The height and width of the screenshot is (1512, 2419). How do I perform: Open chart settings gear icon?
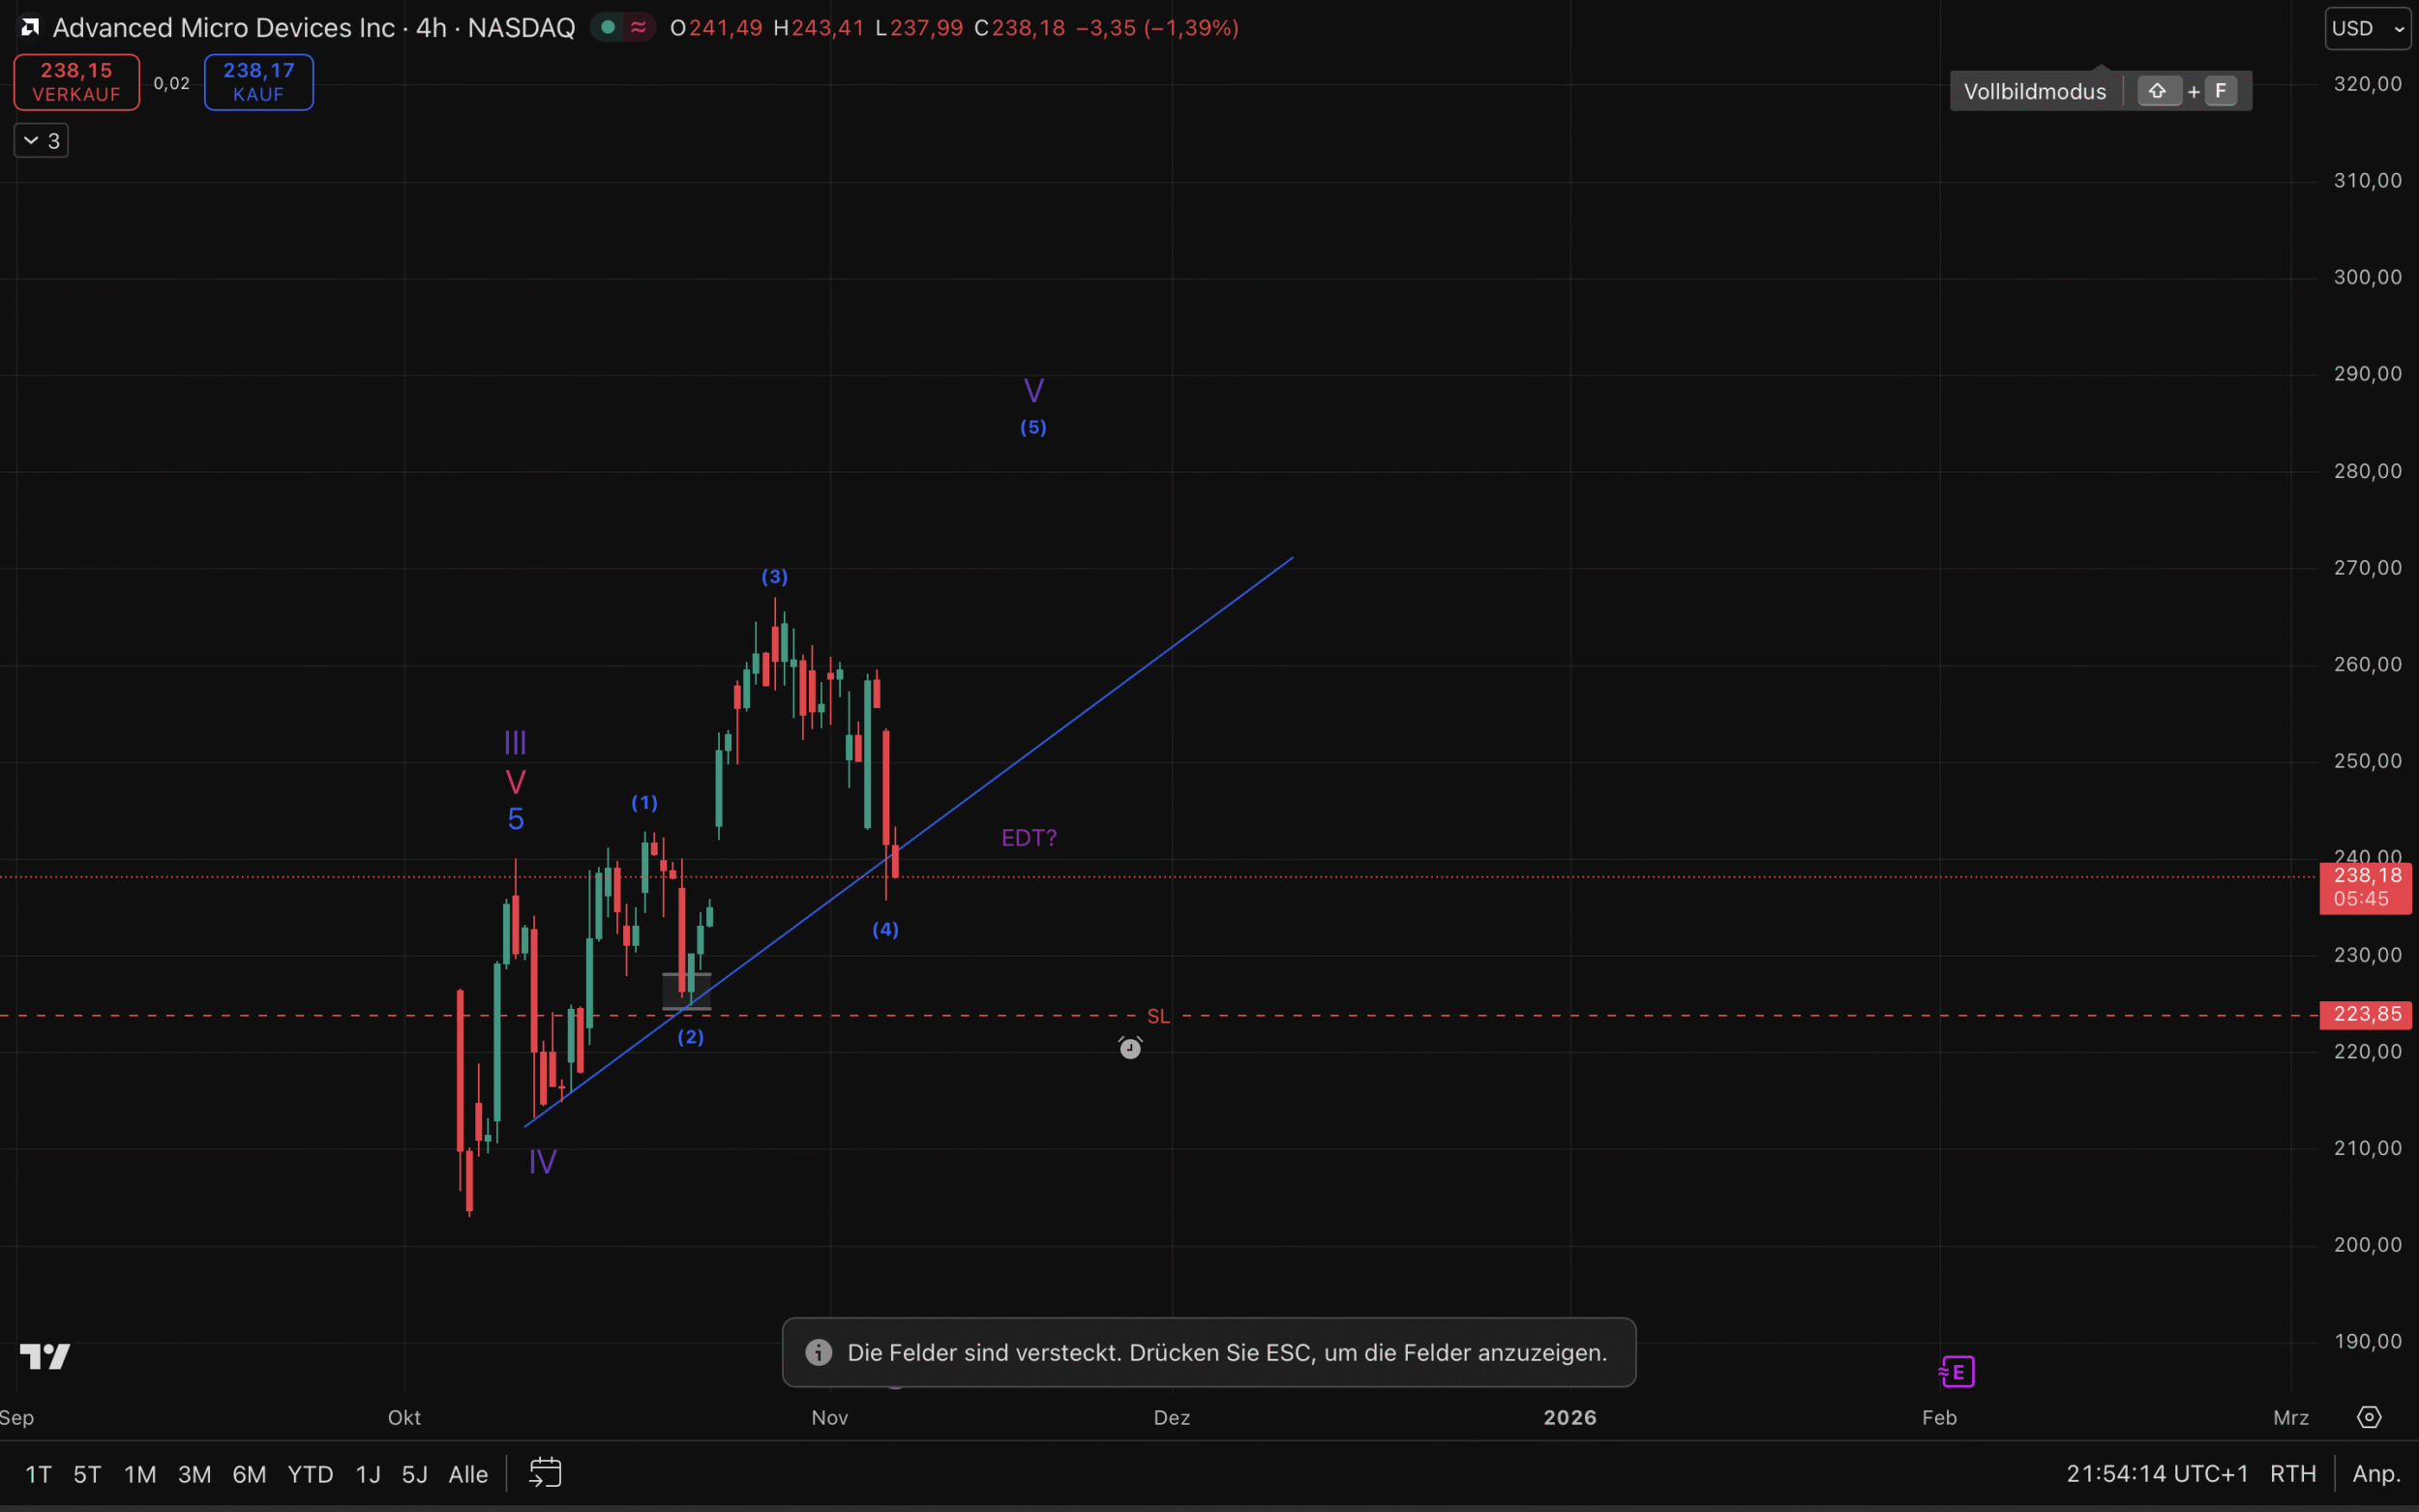tap(2369, 1417)
